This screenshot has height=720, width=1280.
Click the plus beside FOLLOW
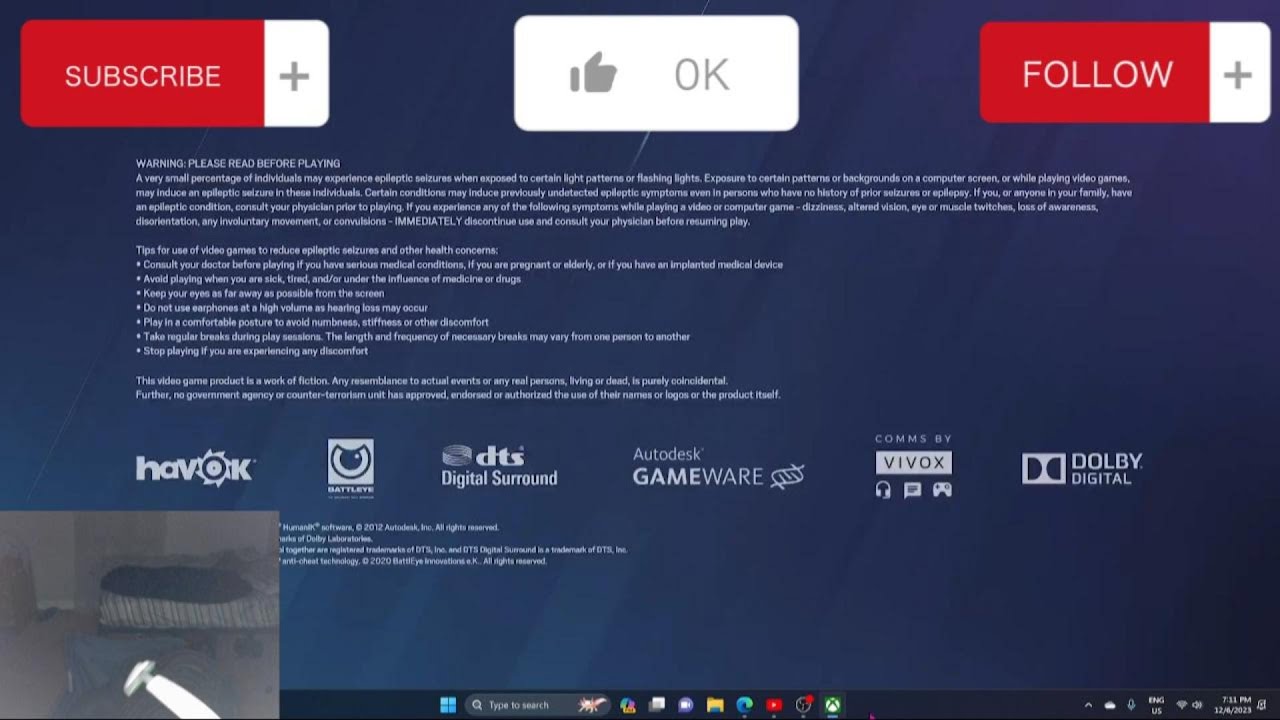[1238, 74]
